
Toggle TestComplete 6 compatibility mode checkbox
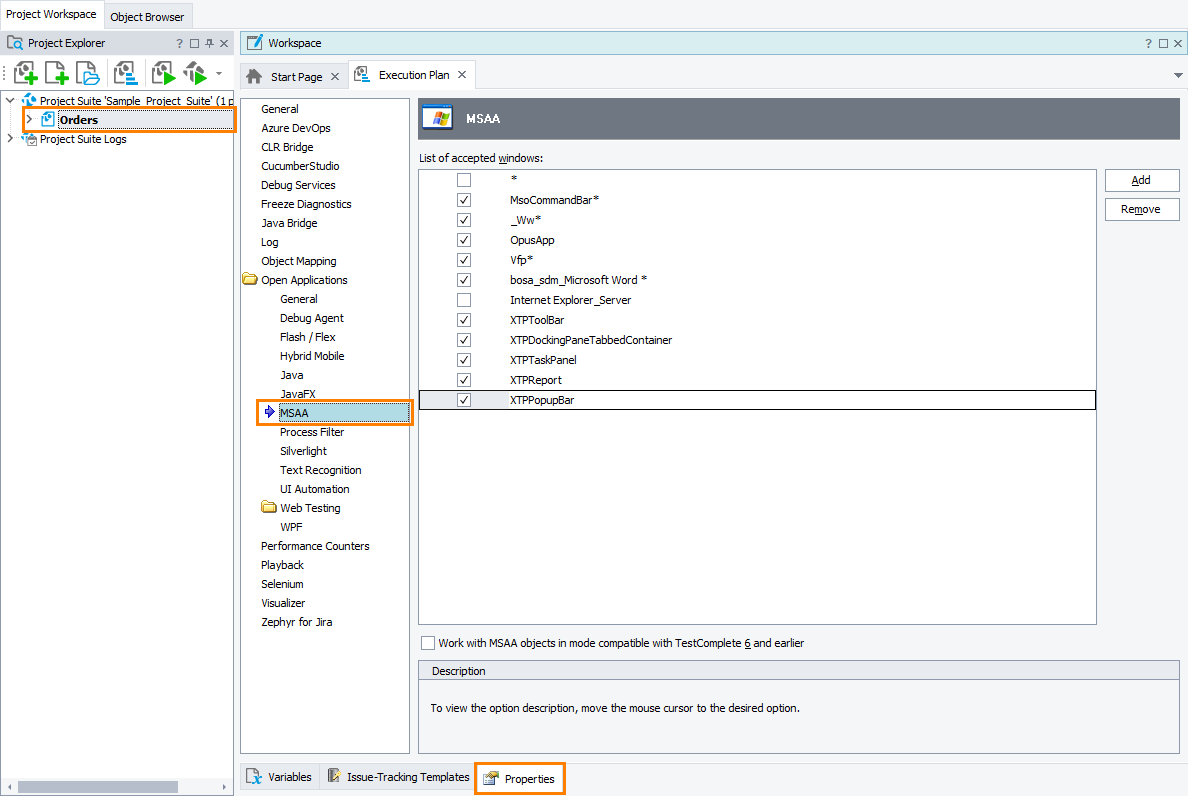click(428, 643)
